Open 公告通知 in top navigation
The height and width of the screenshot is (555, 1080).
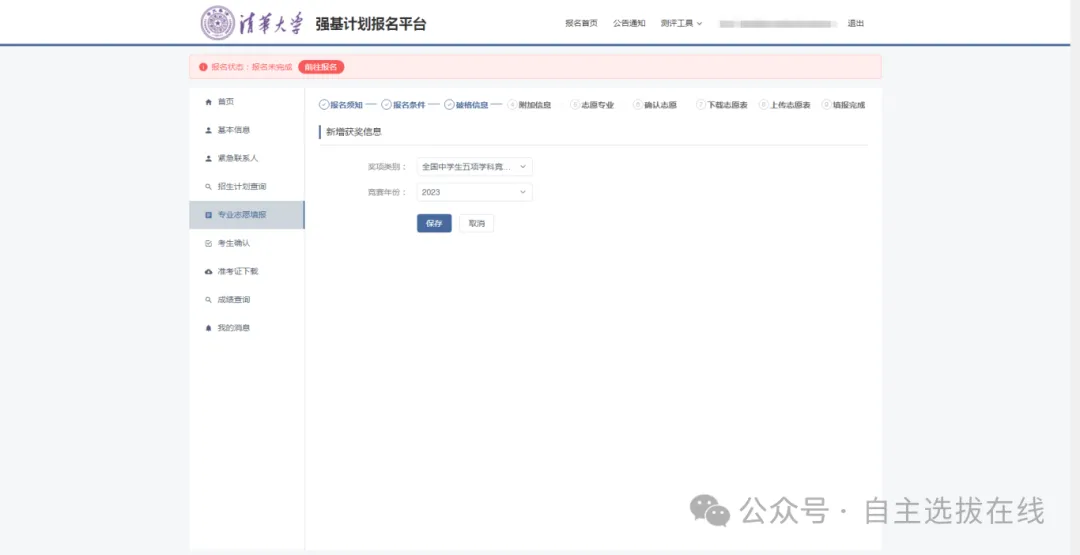(x=629, y=23)
